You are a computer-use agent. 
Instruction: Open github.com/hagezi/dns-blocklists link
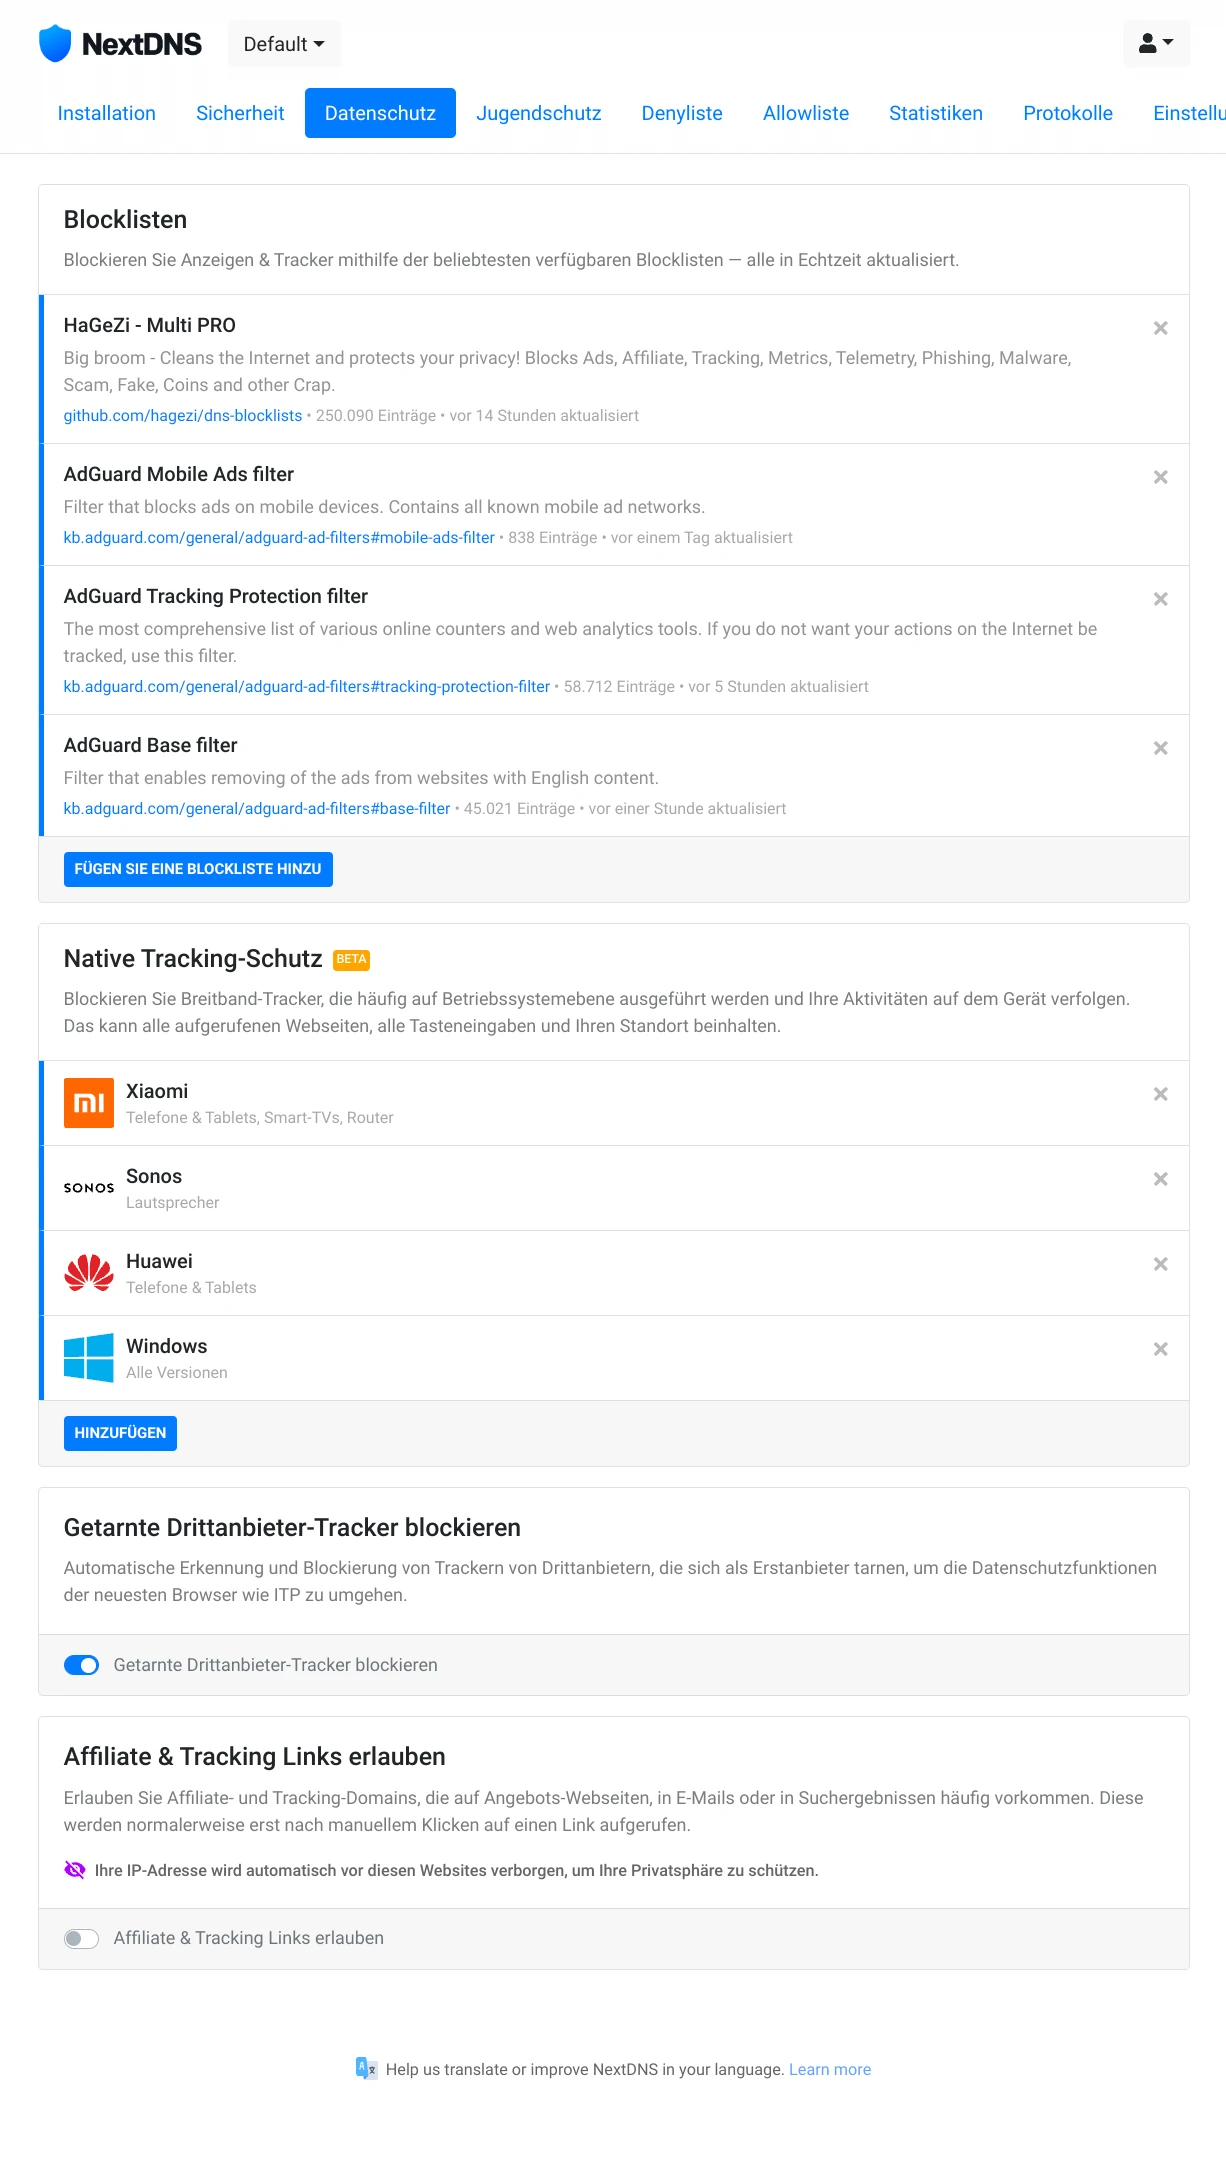pyautogui.click(x=183, y=416)
